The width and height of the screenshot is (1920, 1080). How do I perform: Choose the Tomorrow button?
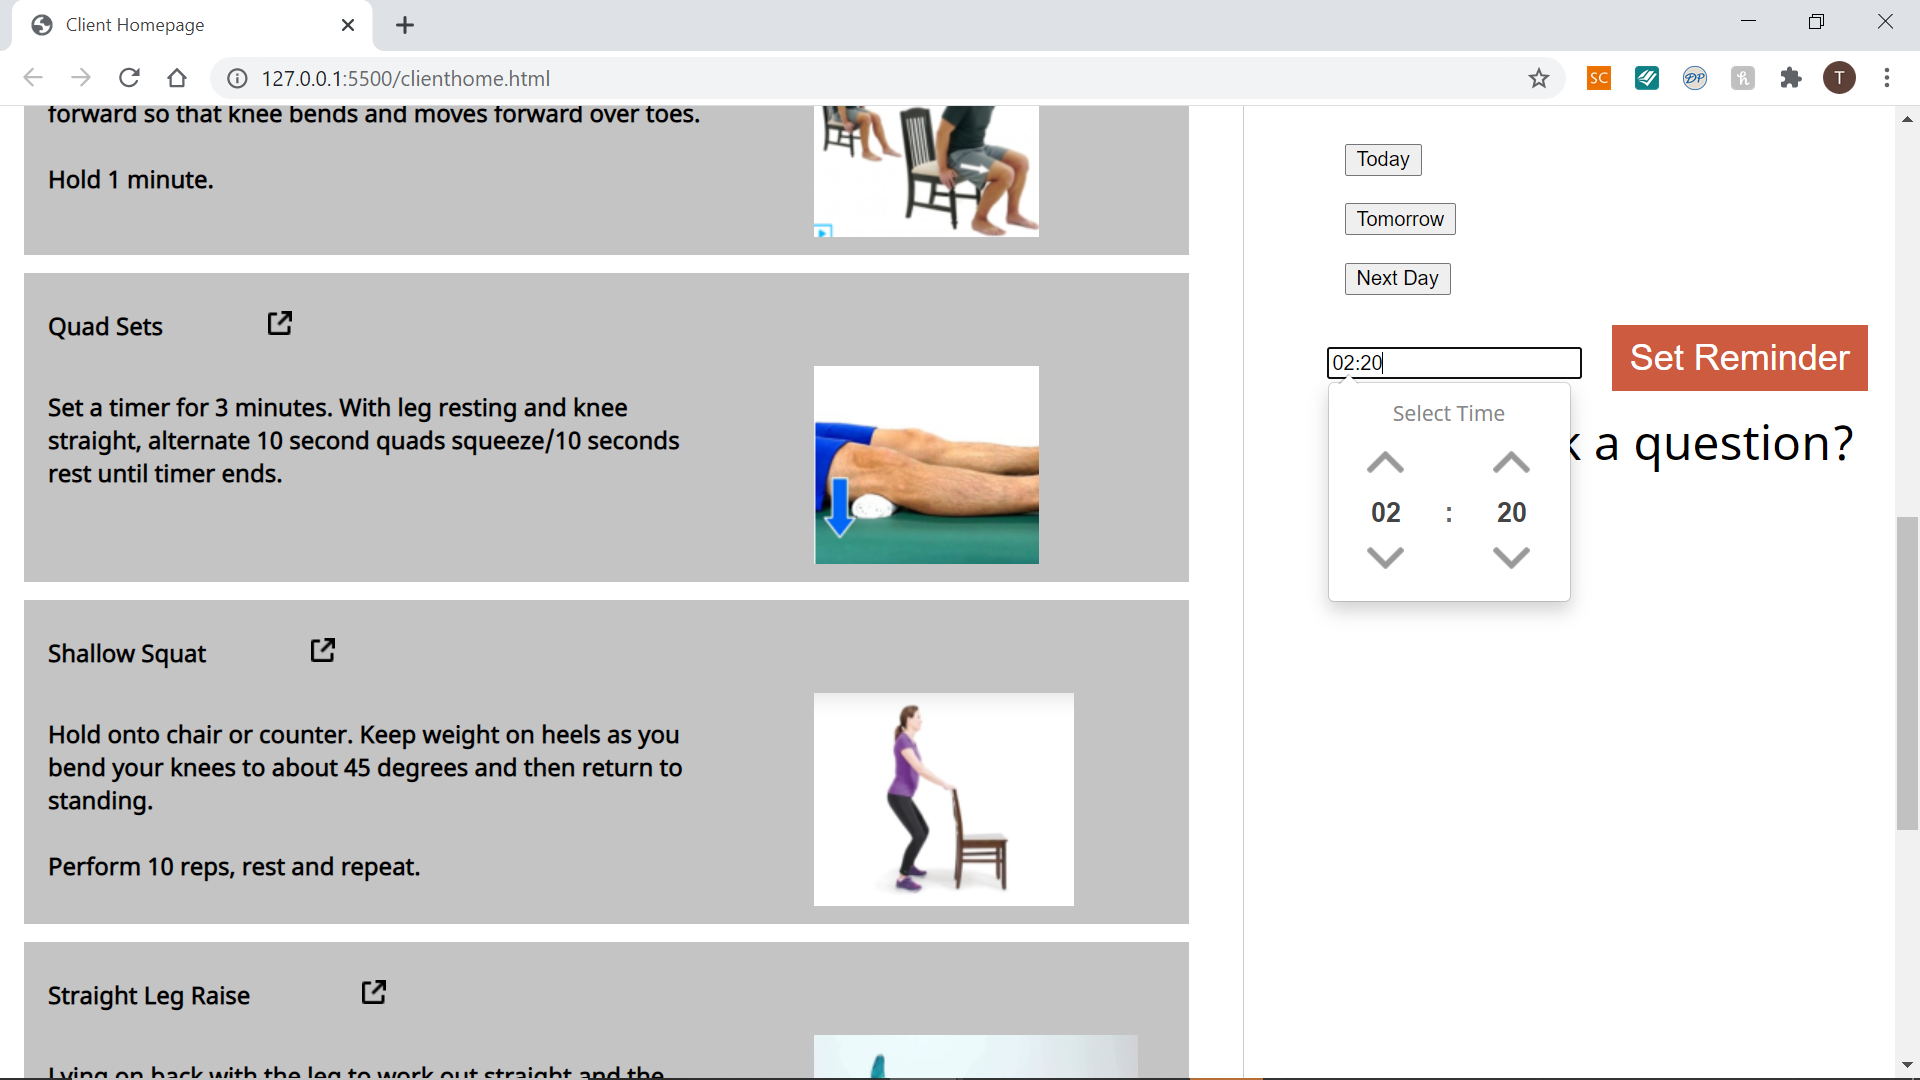tap(1399, 219)
